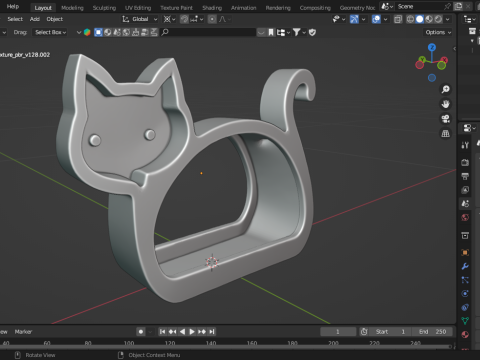Image resolution: width=480 pixels, height=360 pixels.
Task: Open the Particles properties tab
Action: [465, 280]
